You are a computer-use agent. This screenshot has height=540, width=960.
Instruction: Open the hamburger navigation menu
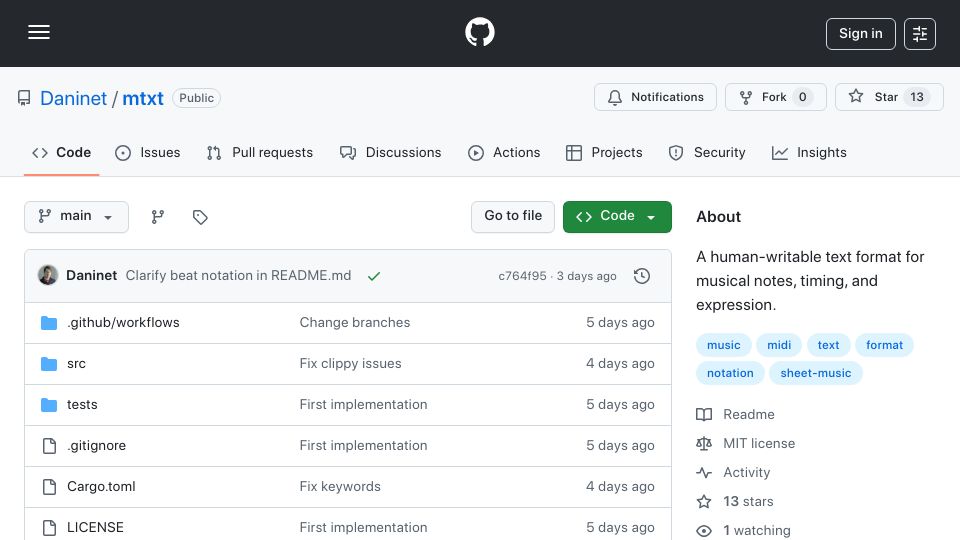pos(39,32)
